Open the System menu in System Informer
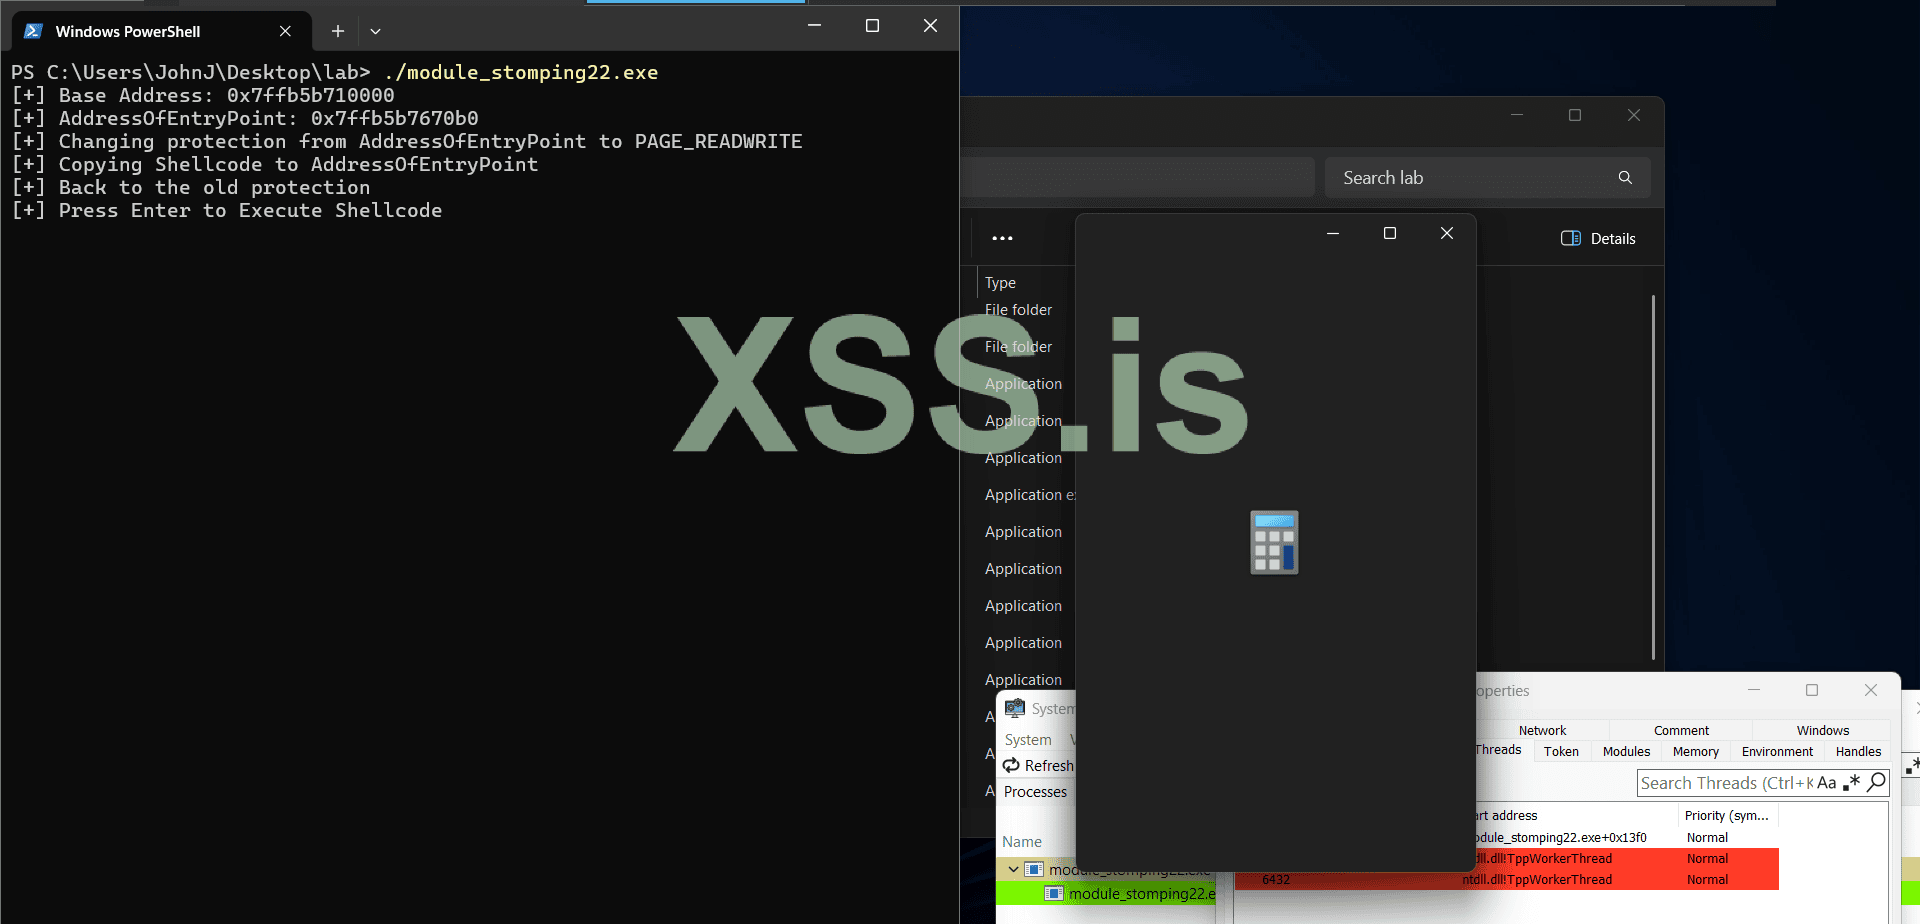Image resolution: width=1920 pixels, height=924 pixels. pos(1027,740)
